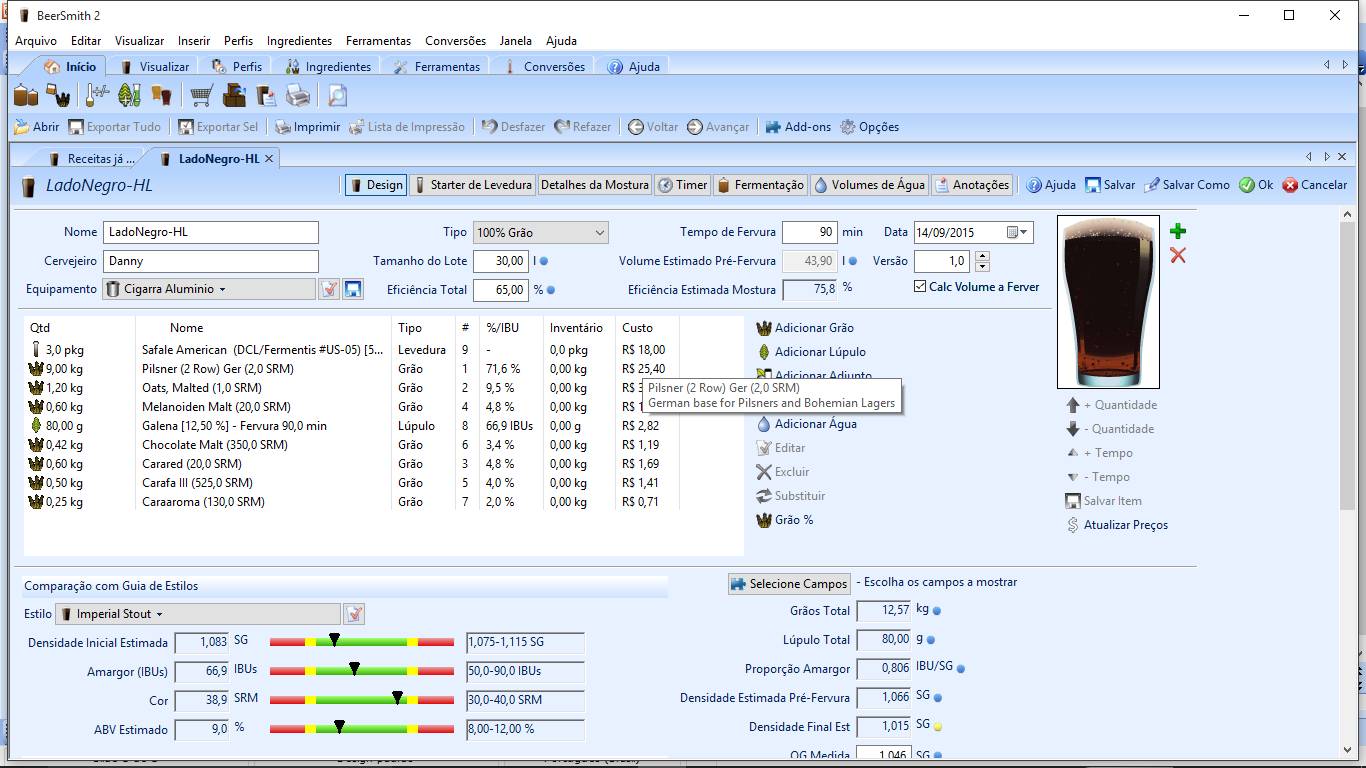Image resolution: width=1366 pixels, height=768 pixels.
Task: Open the print preview magnifier icon
Action: coord(337,95)
